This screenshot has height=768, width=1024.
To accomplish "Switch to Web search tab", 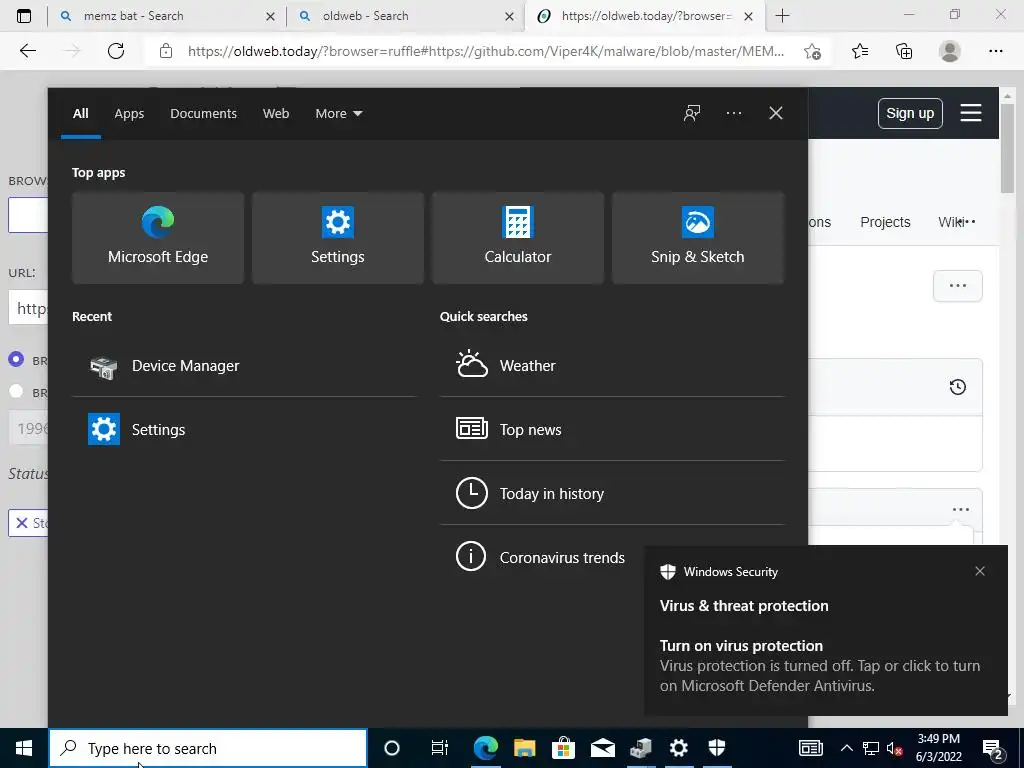I will click(276, 114).
